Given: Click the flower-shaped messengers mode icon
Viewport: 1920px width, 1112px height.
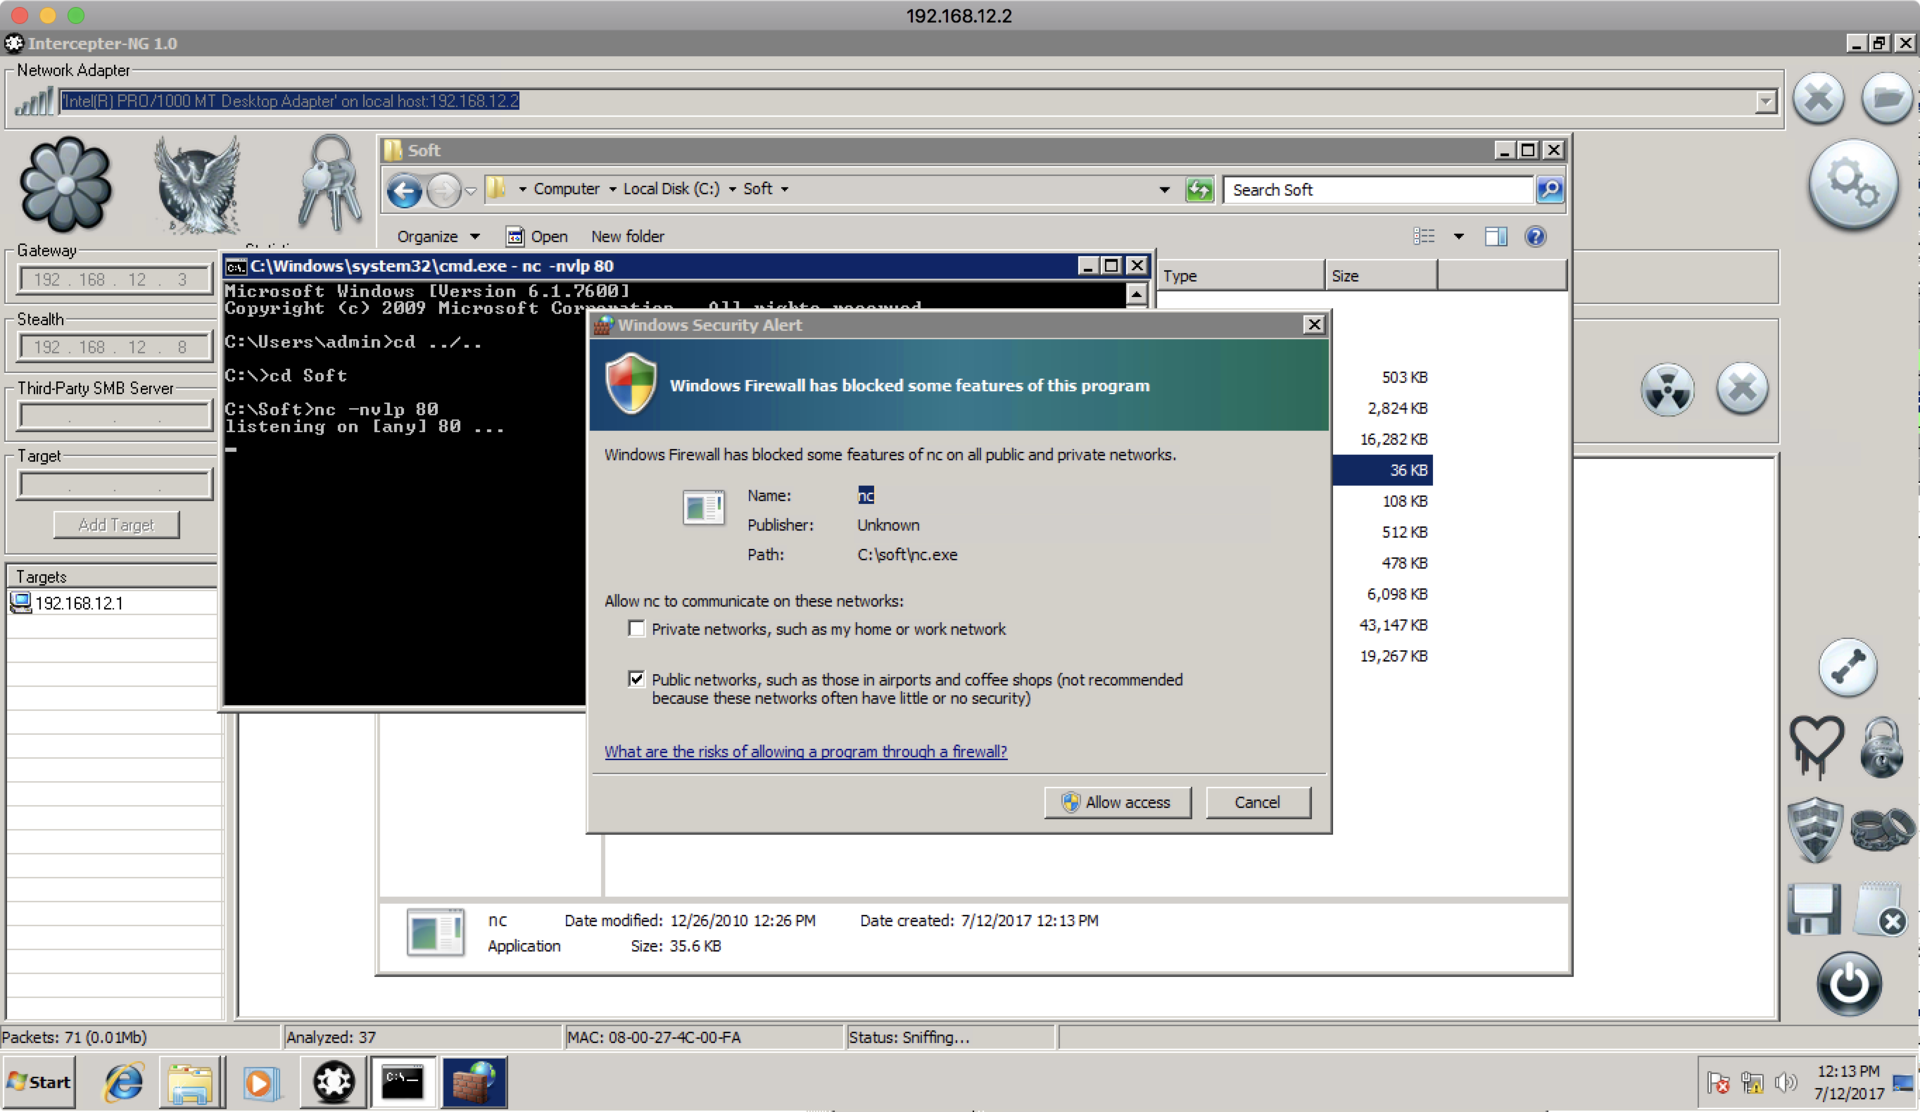Looking at the screenshot, I should (65, 185).
